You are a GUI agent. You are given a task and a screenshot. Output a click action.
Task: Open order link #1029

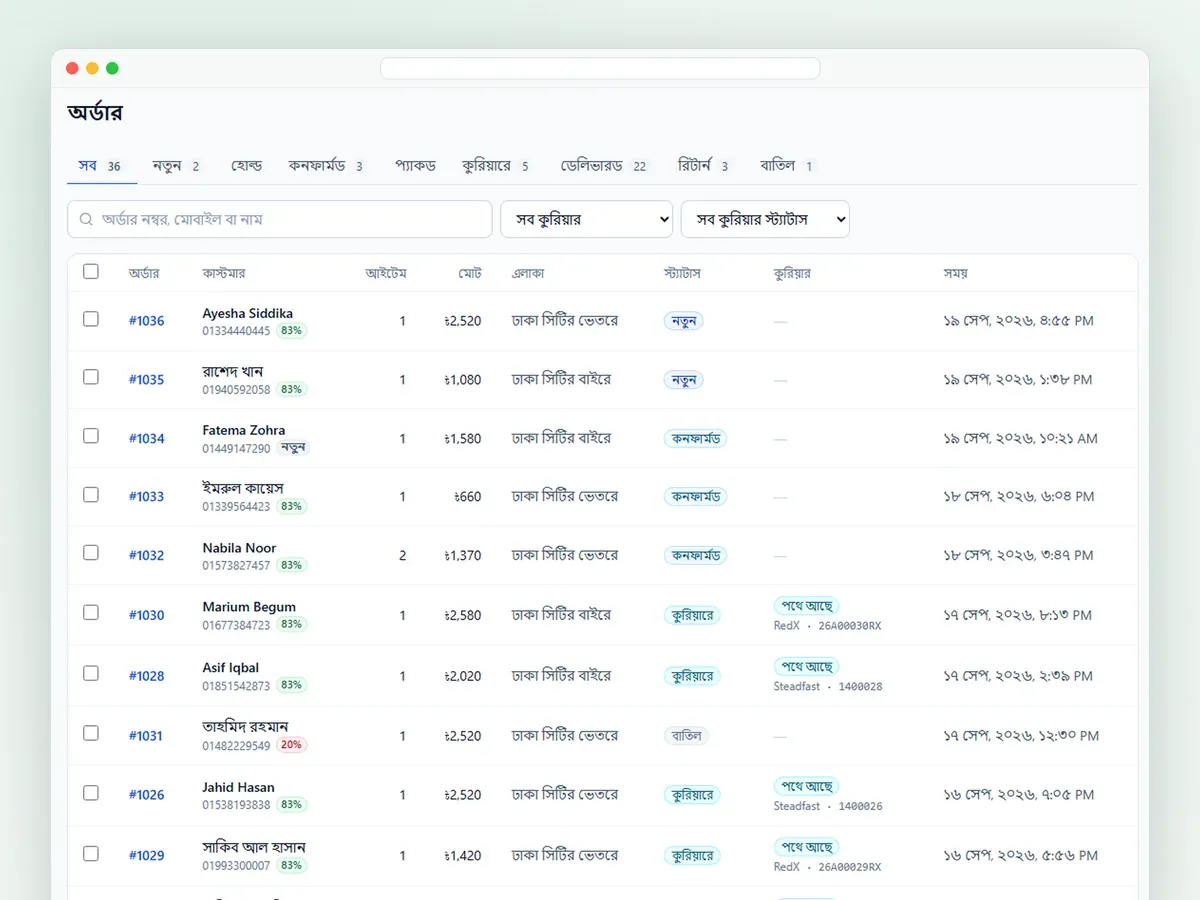click(146, 855)
